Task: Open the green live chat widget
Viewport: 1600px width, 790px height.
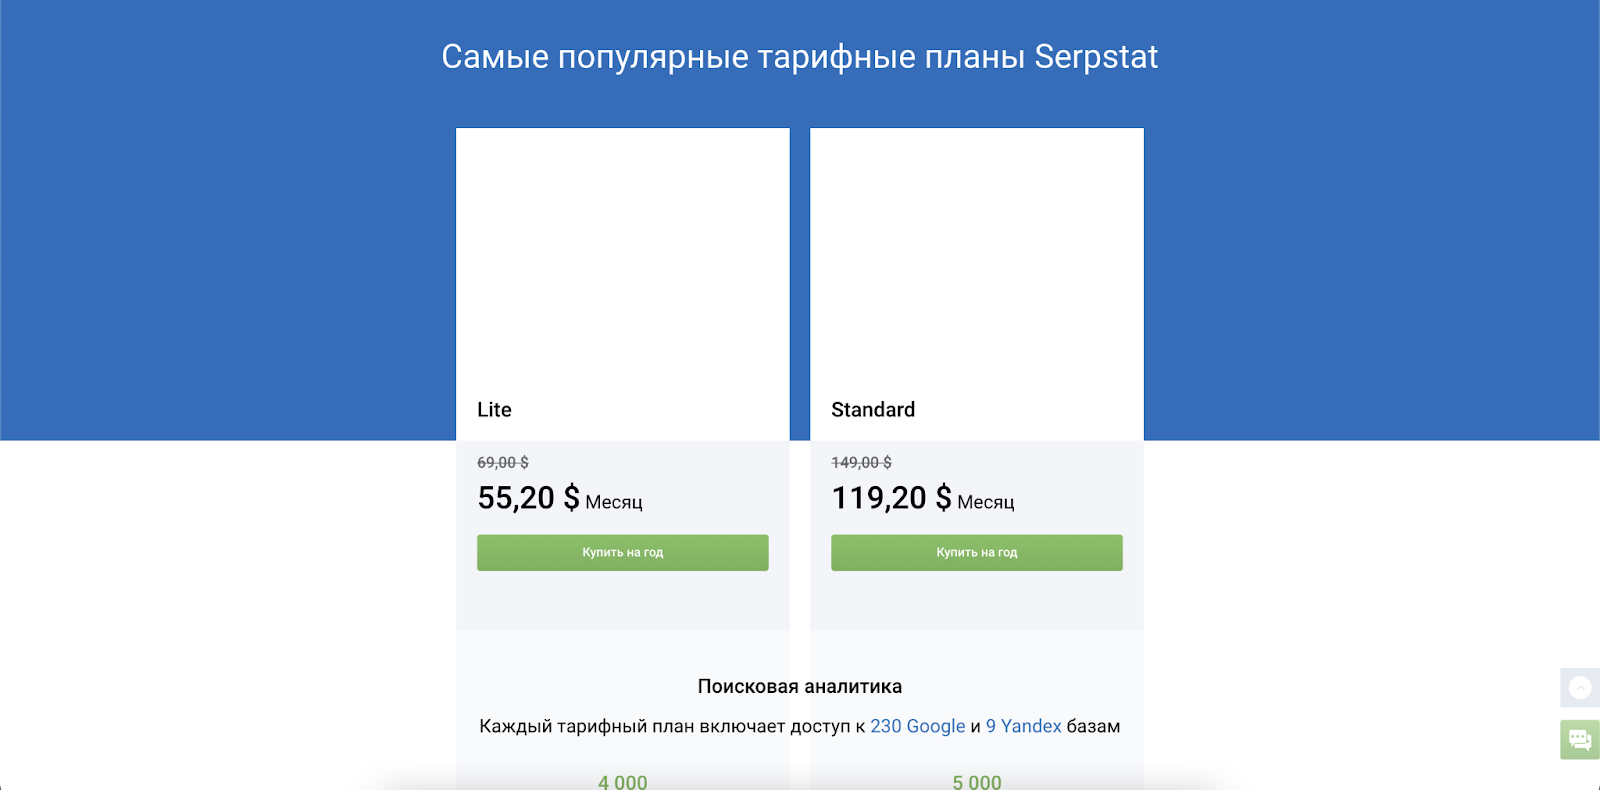Action: (x=1580, y=740)
